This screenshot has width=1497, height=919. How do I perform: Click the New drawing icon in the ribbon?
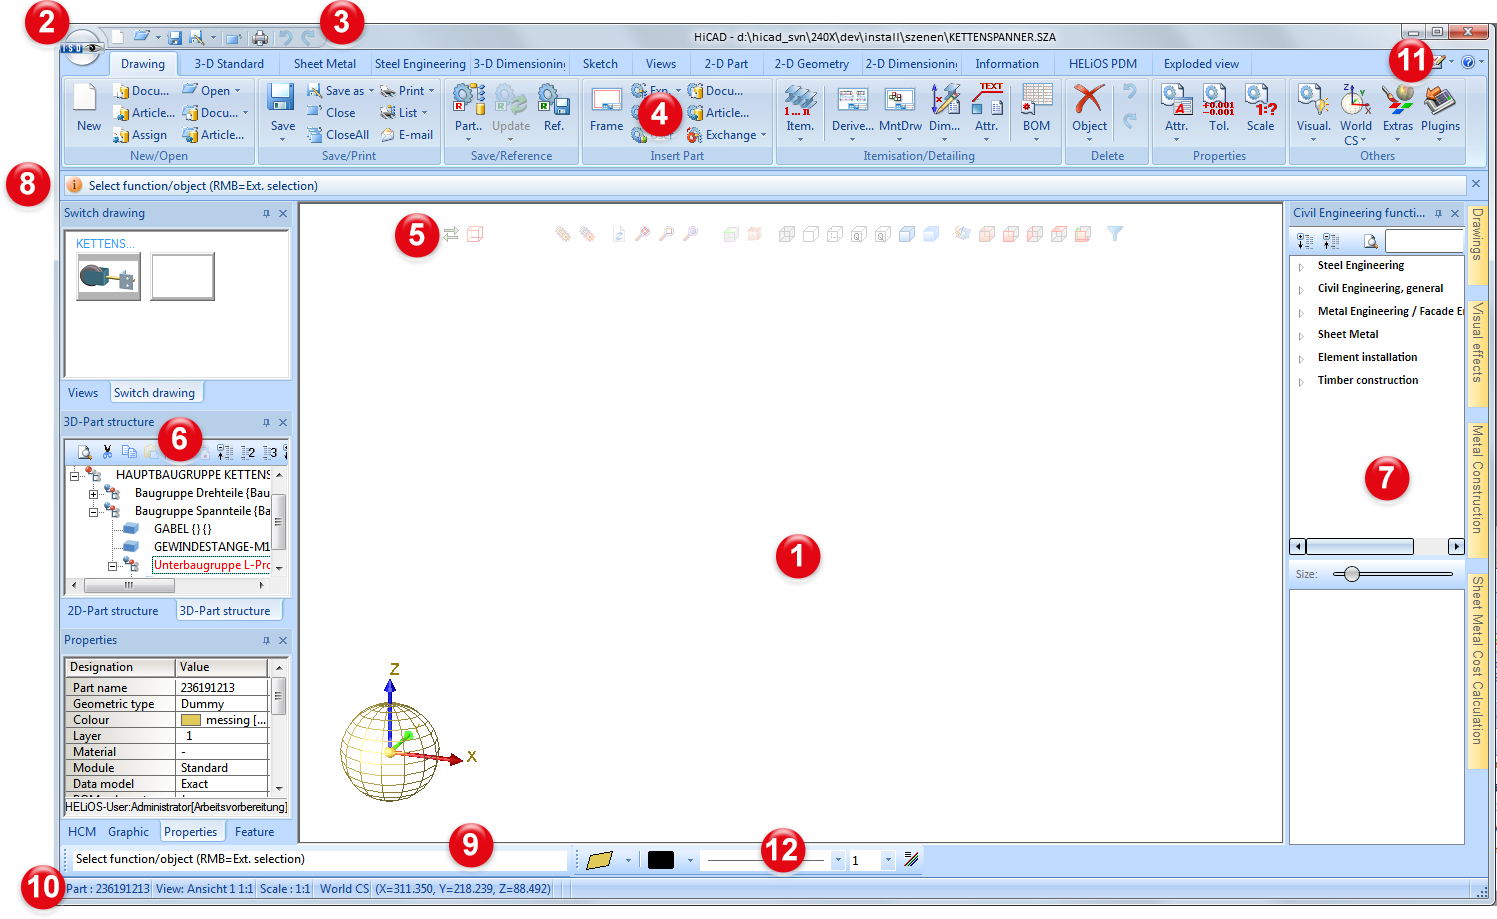tap(88, 99)
